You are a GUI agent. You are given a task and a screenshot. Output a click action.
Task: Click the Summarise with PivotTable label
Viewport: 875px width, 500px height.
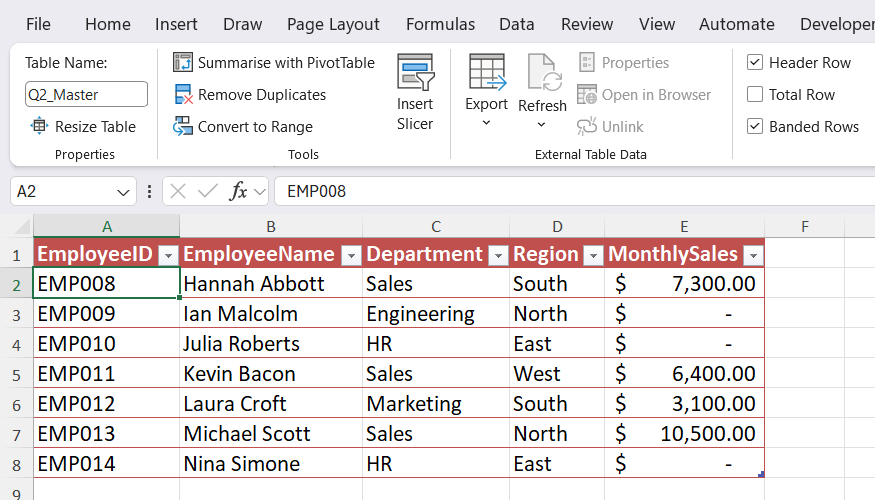(286, 62)
